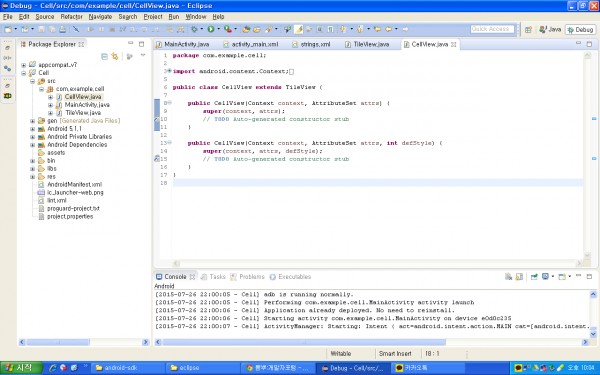Click the Open Perspective icon
Viewport: 600px width, 375px height.
pyautogui.click(x=528, y=29)
